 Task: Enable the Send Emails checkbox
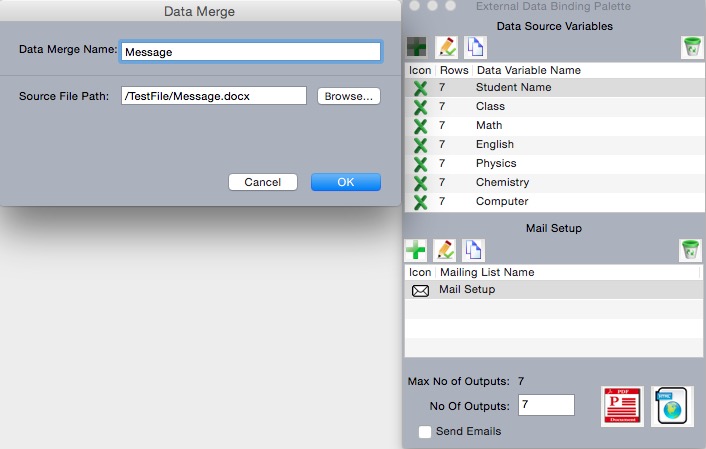[x=425, y=432]
